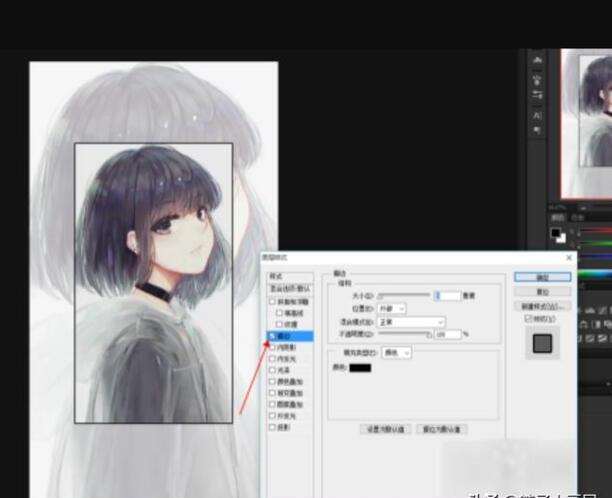Click the 不透明度 opacity slider handle
The image size is (612, 498).
pos(429,335)
